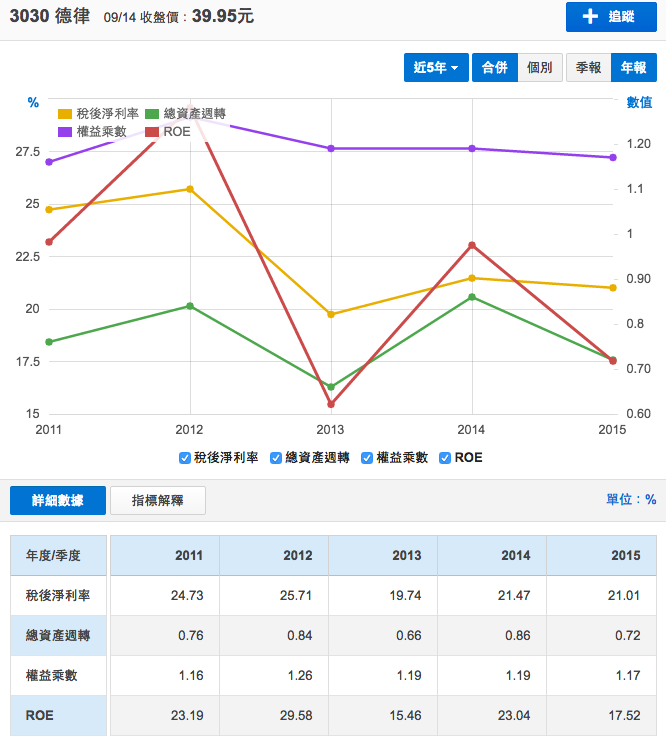666x745 pixels.
Task: Select the 個別 individual option
Action: pyautogui.click(x=540, y=67)
